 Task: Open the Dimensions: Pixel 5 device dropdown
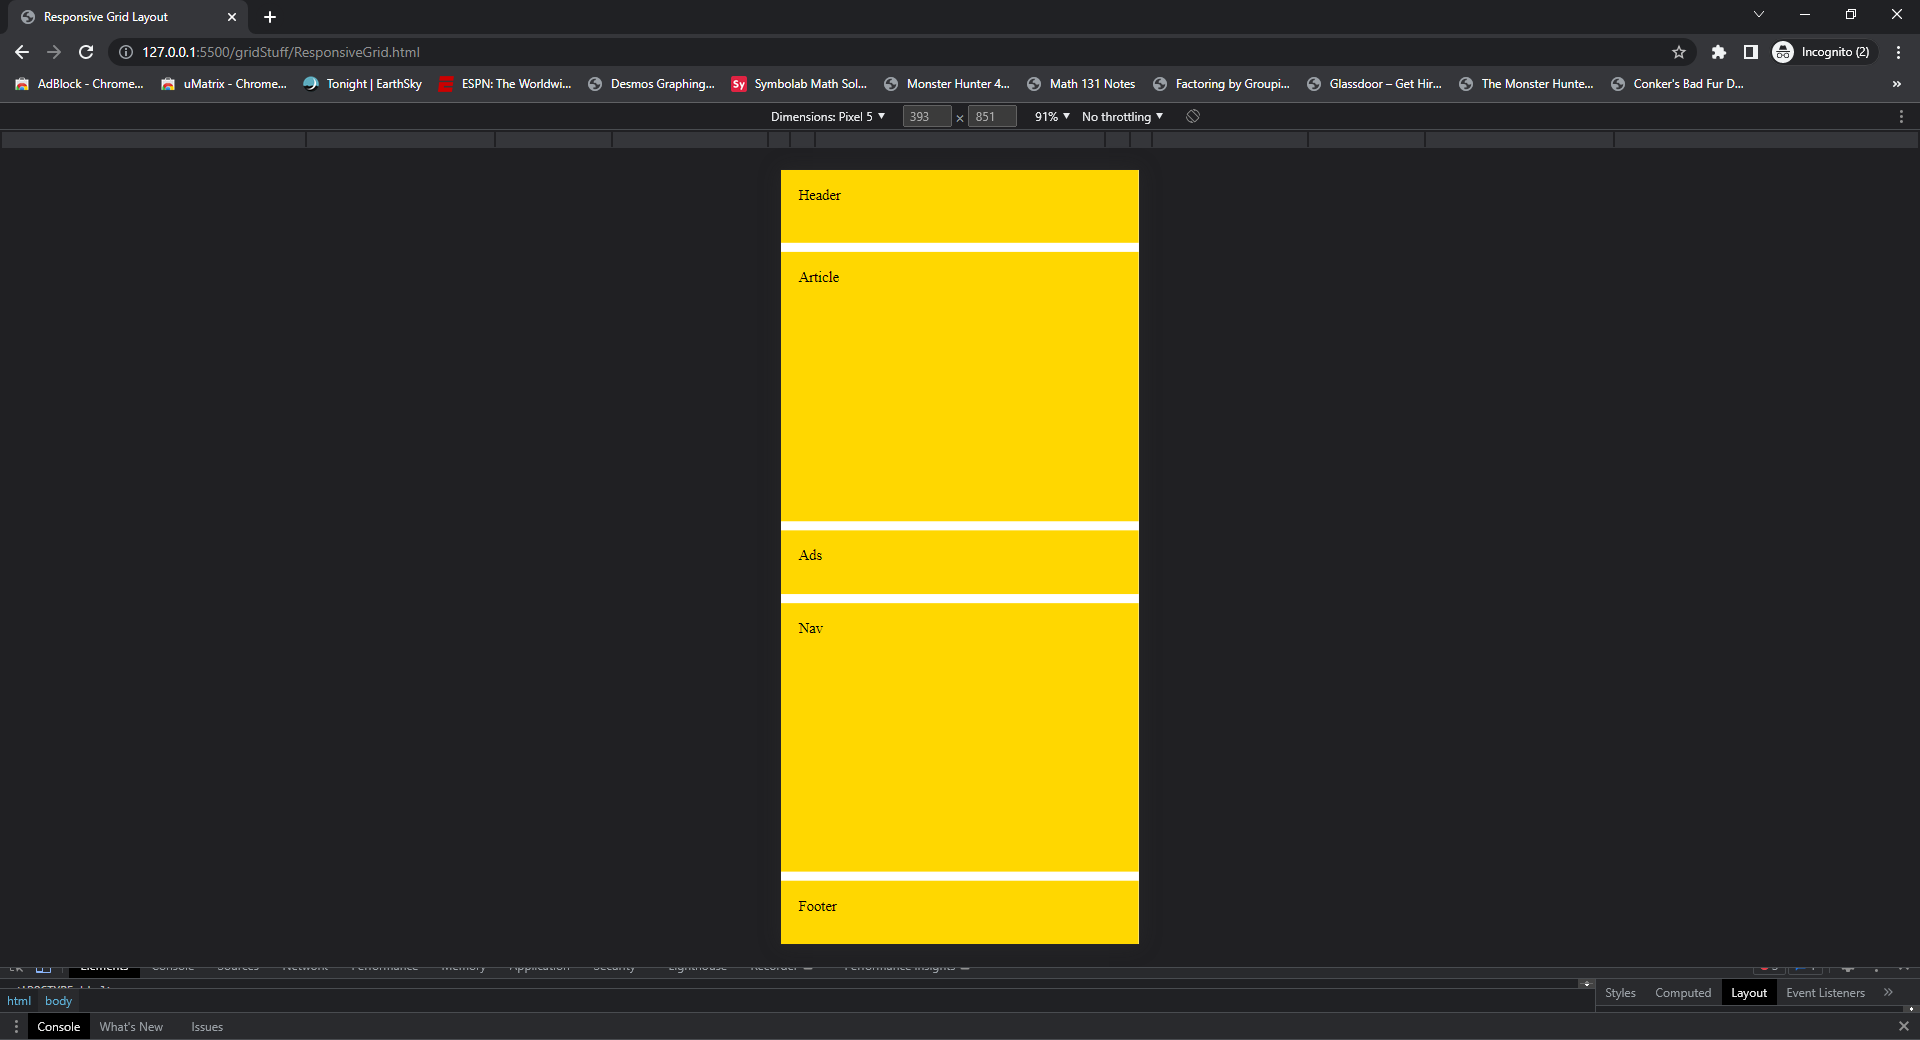pyautogui.click(x=828, y=117)
